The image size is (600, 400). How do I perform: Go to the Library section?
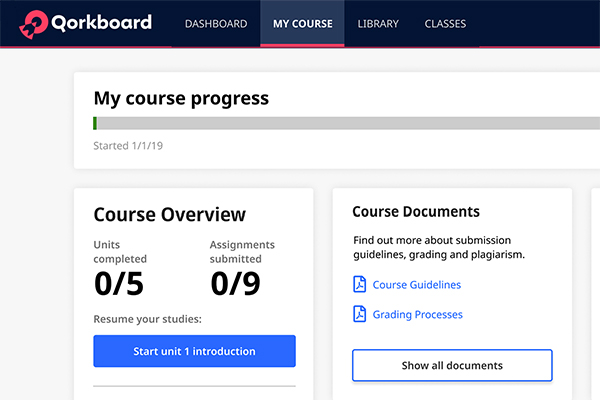point(378,24)
